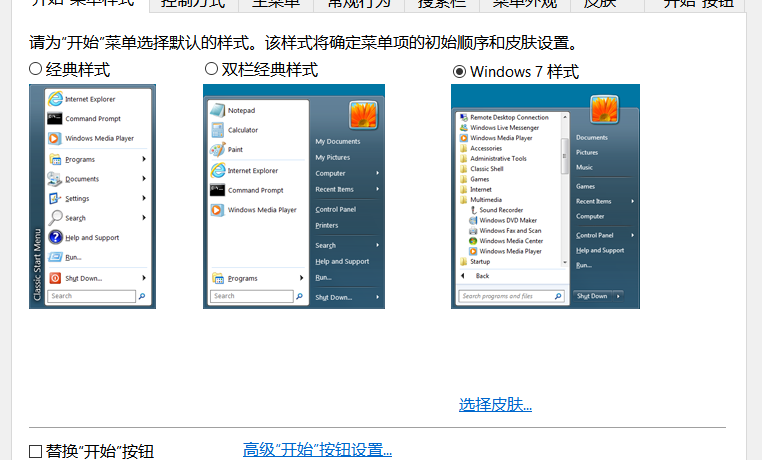This screenshot has height=460, width=762.
Task: Enable the 替换"开始"按钮 checkbox
Action: [35, 451]
